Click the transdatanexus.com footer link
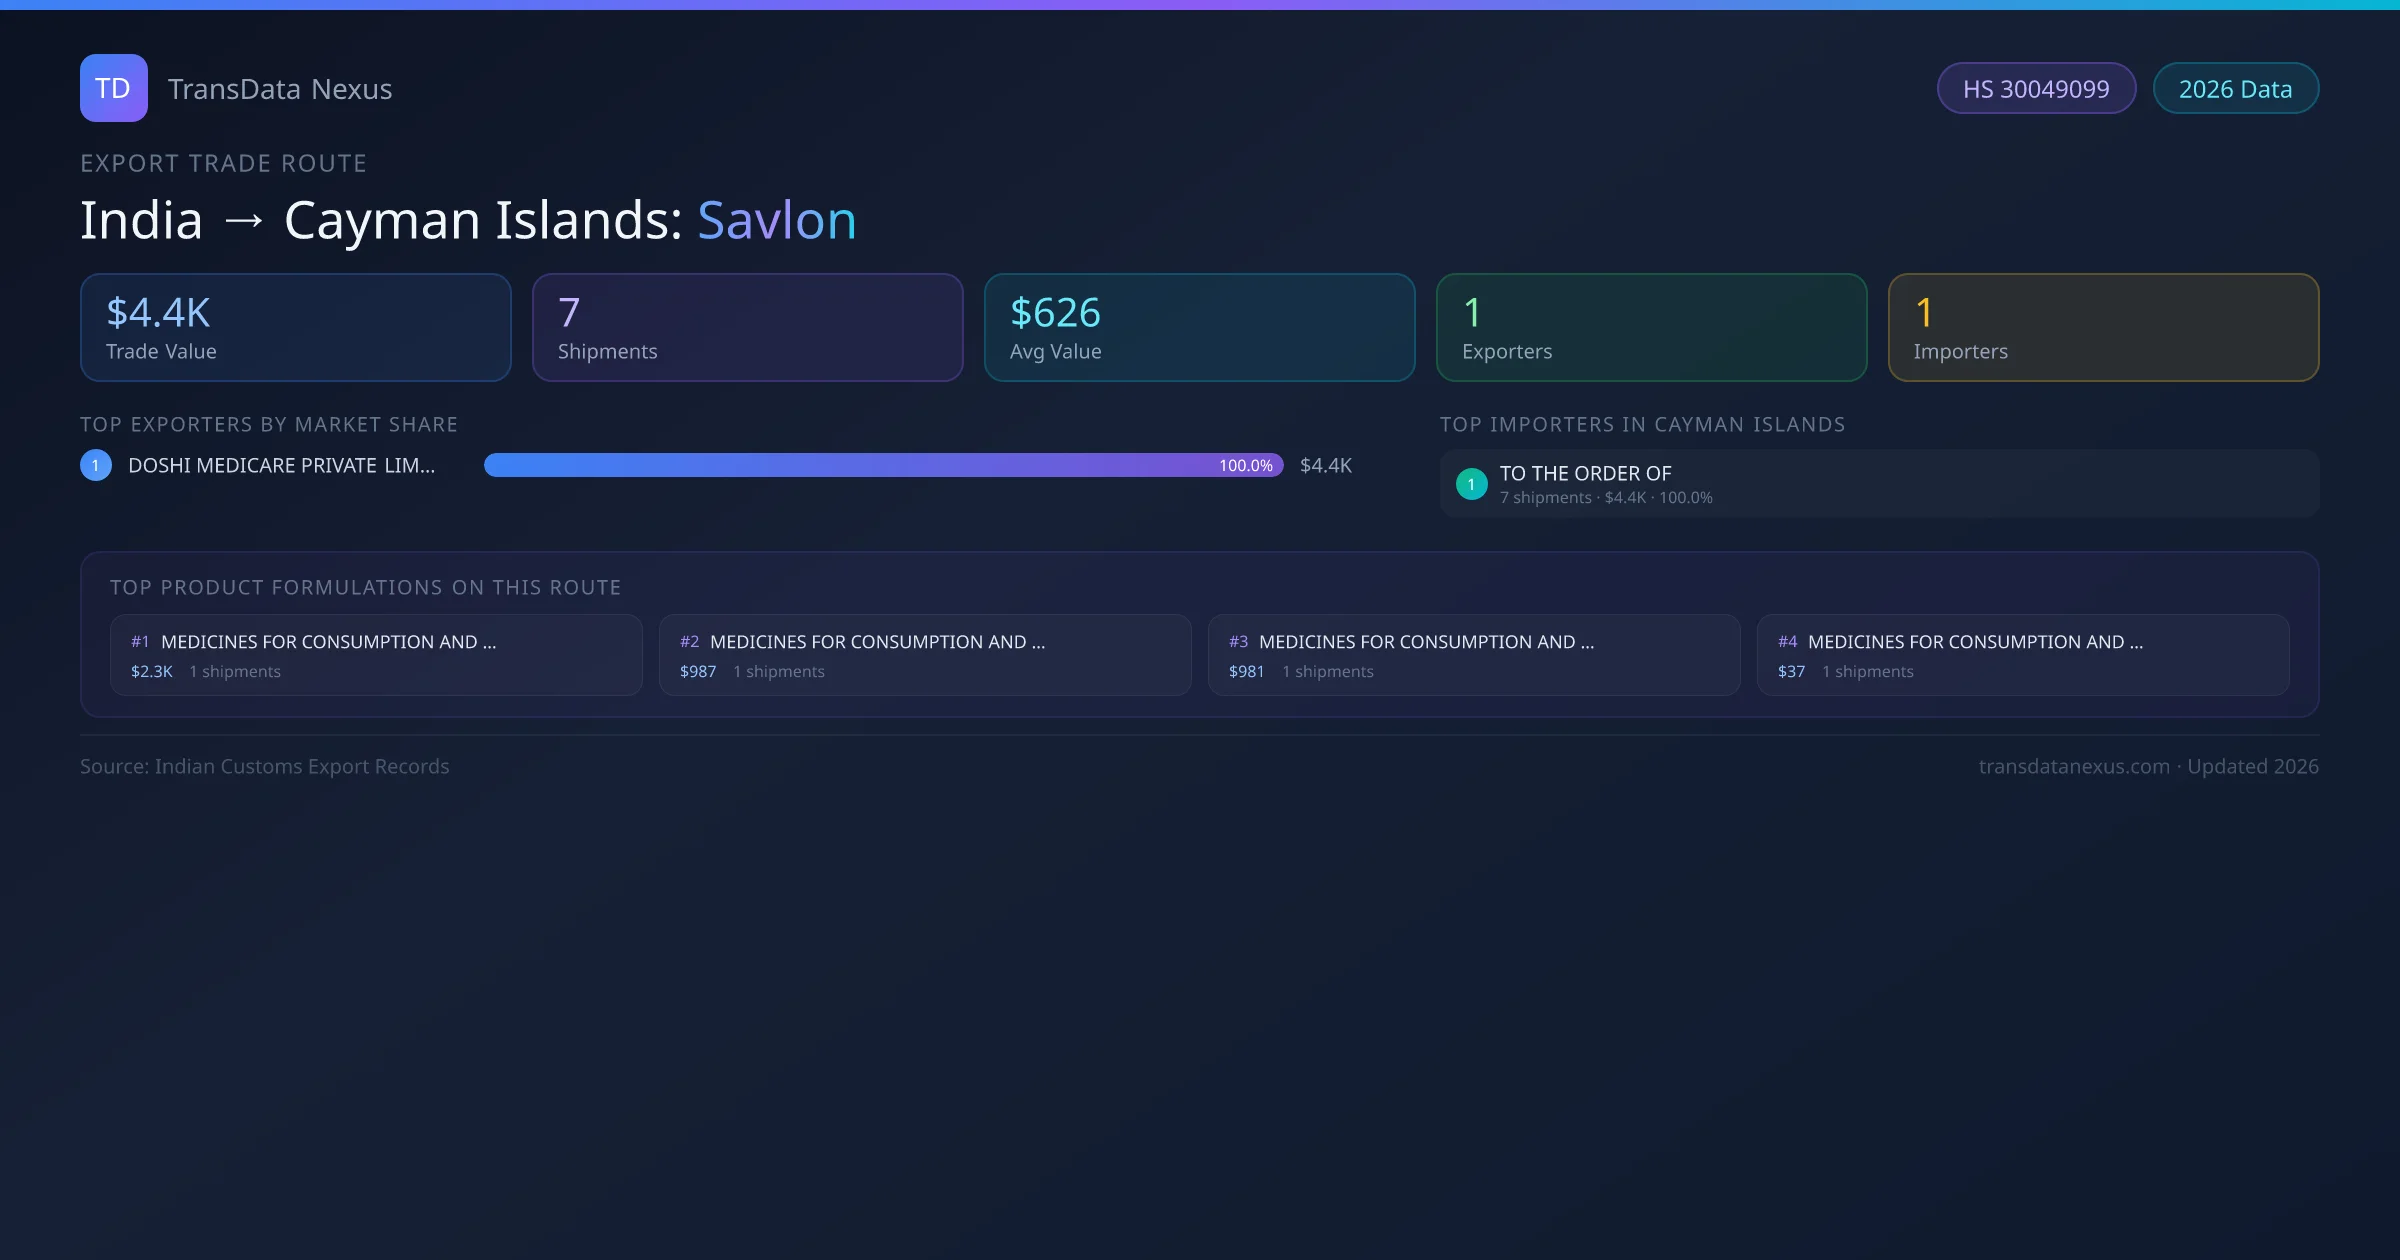 click(2073, 766)
